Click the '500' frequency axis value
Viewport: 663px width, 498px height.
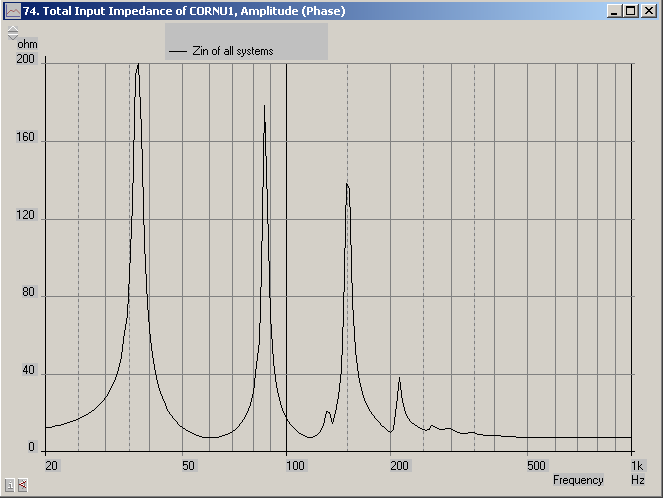tap(537, 466)
